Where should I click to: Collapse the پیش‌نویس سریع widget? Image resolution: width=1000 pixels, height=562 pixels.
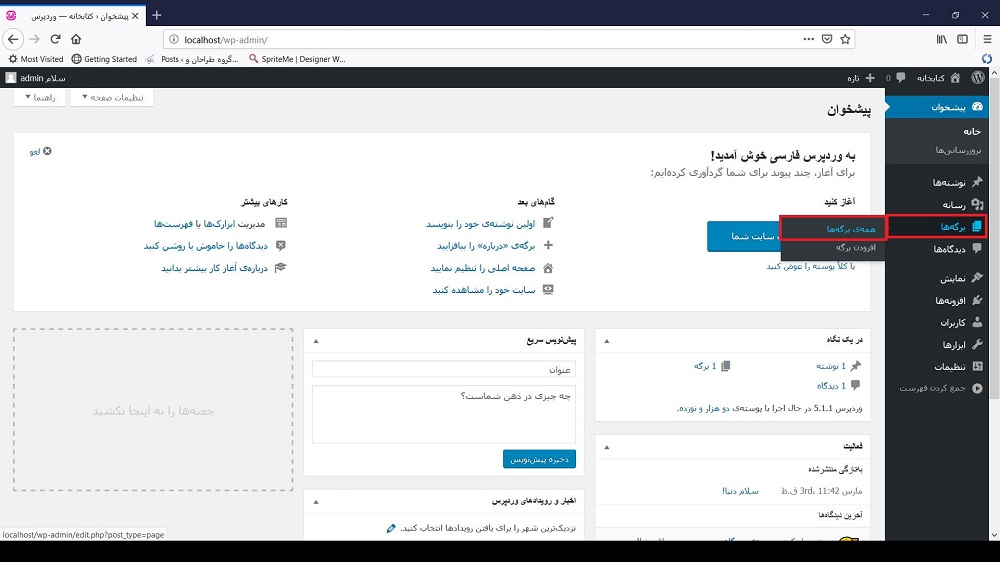tap(316, 341)
